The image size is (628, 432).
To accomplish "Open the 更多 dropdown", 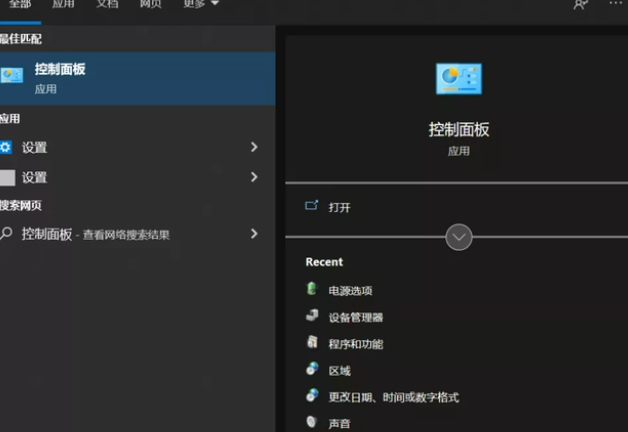I will [201, 5].
